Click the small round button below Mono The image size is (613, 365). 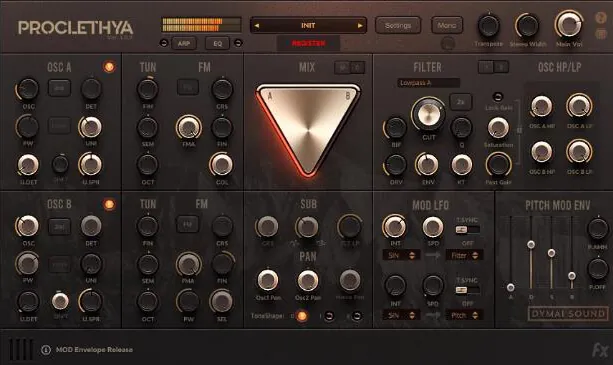(x=448, y=43)
